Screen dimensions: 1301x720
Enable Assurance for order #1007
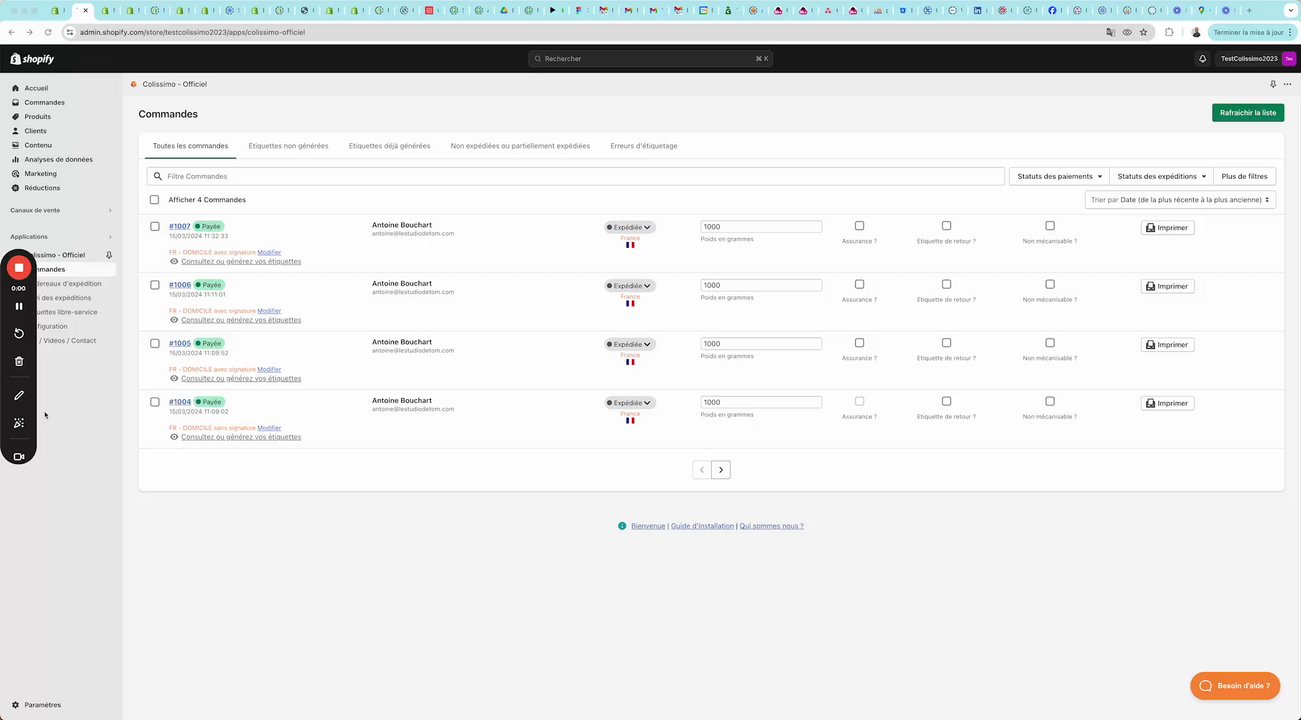tap(859, 226)
